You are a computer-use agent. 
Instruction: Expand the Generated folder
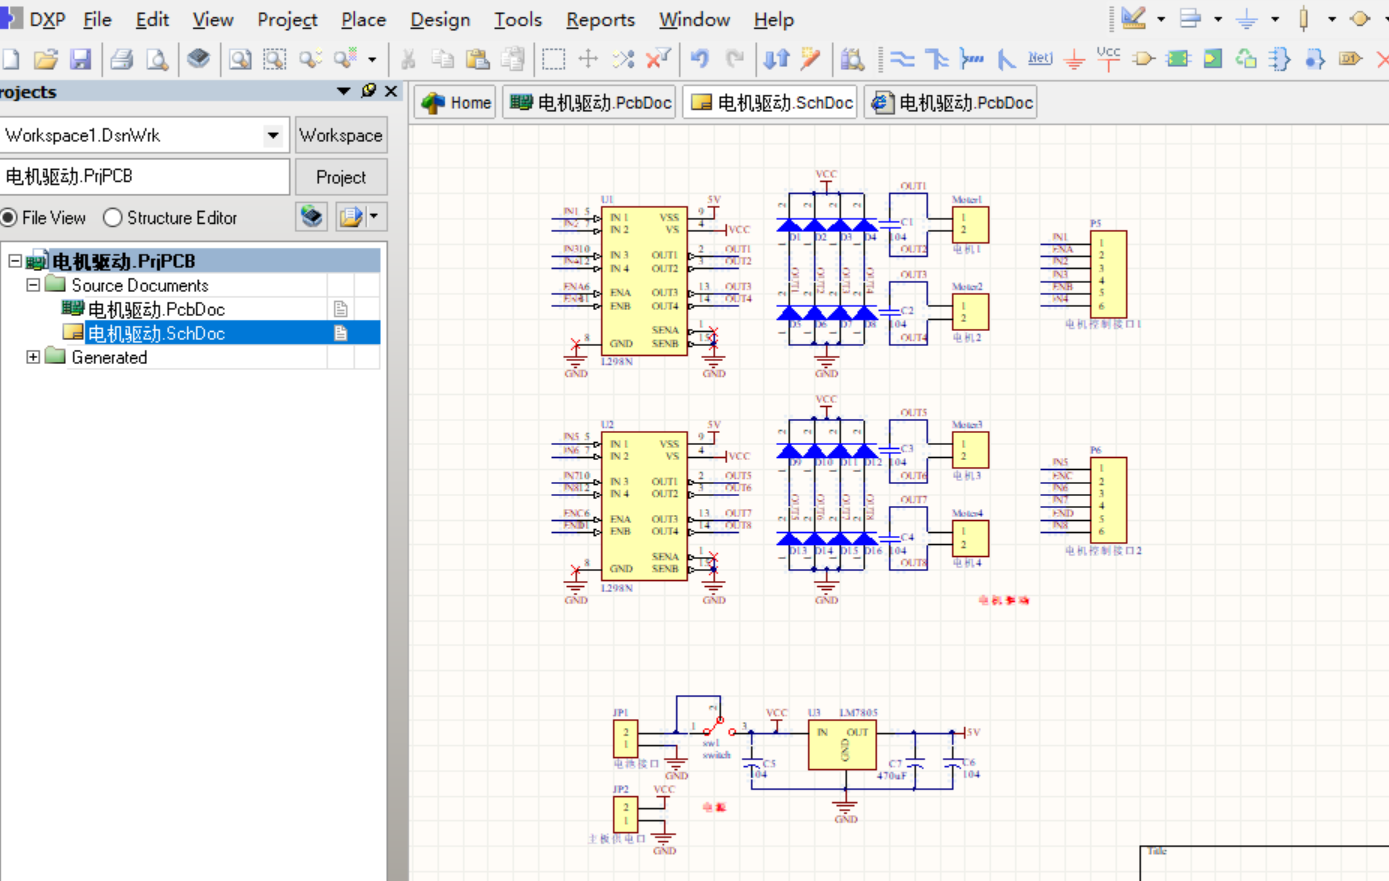tap(33, 357)
